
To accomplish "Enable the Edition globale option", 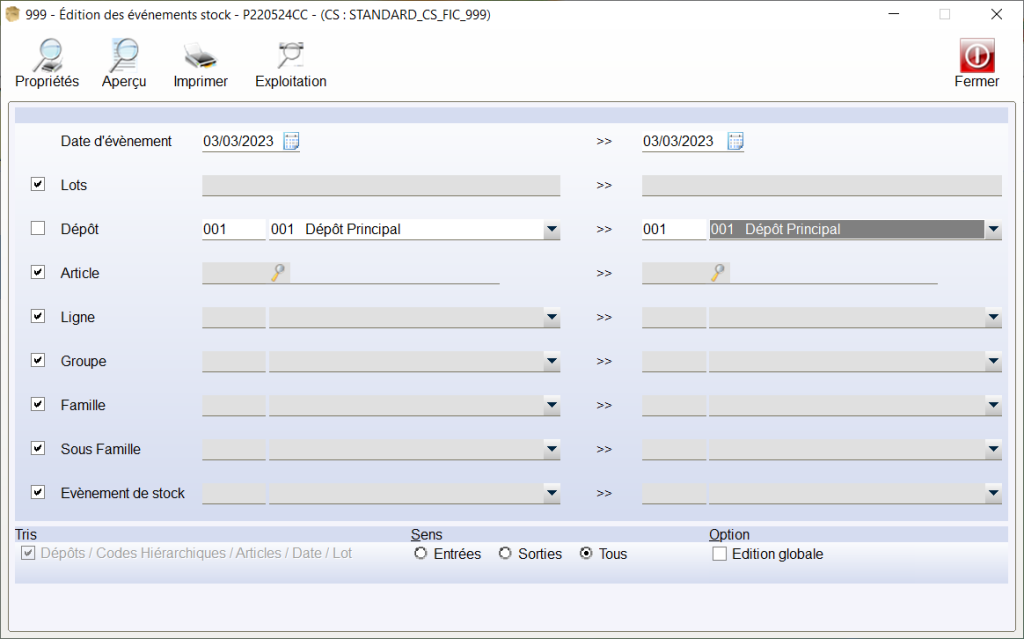I will click(719, 554).
